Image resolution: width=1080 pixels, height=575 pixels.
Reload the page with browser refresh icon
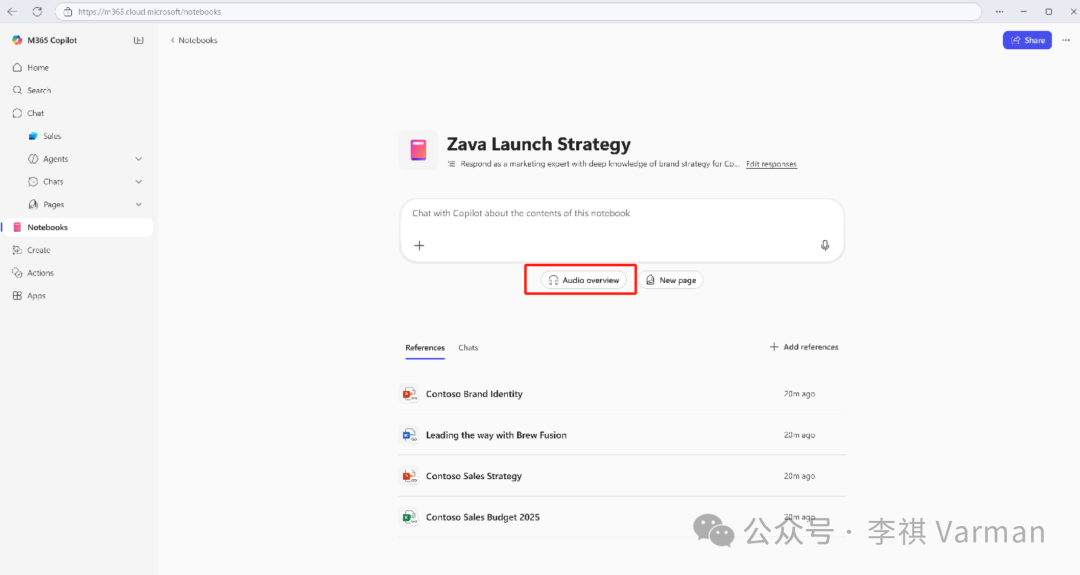click(x=37, y=12)
